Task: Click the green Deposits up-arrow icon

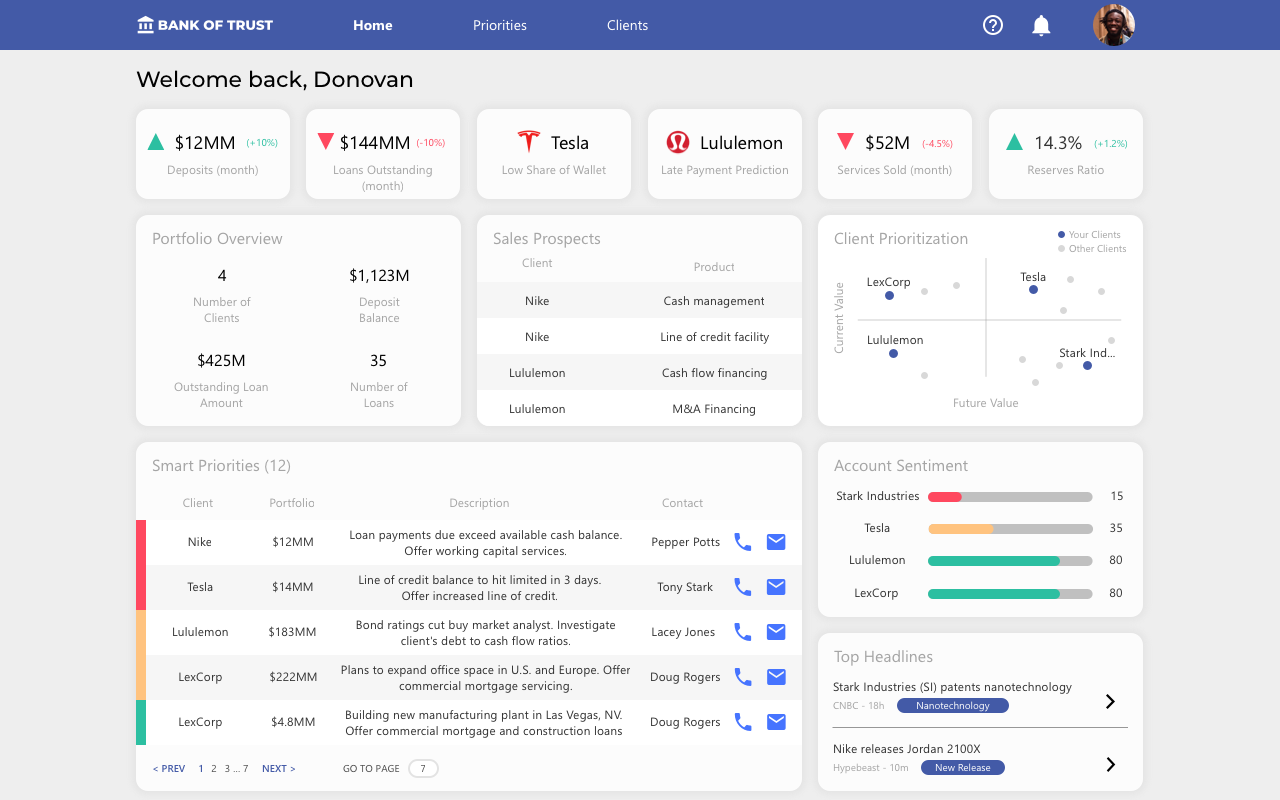Action: 156,142
